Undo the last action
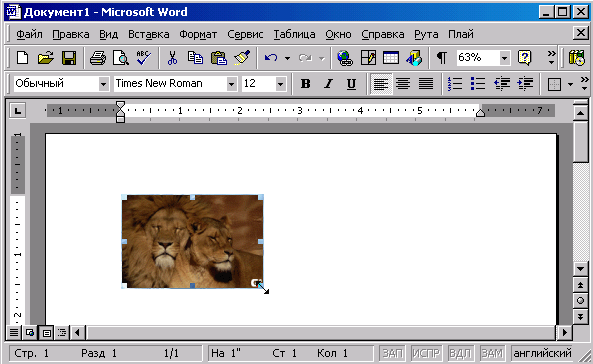Screen dimensions: 593x364 click(x=271, y=58)
